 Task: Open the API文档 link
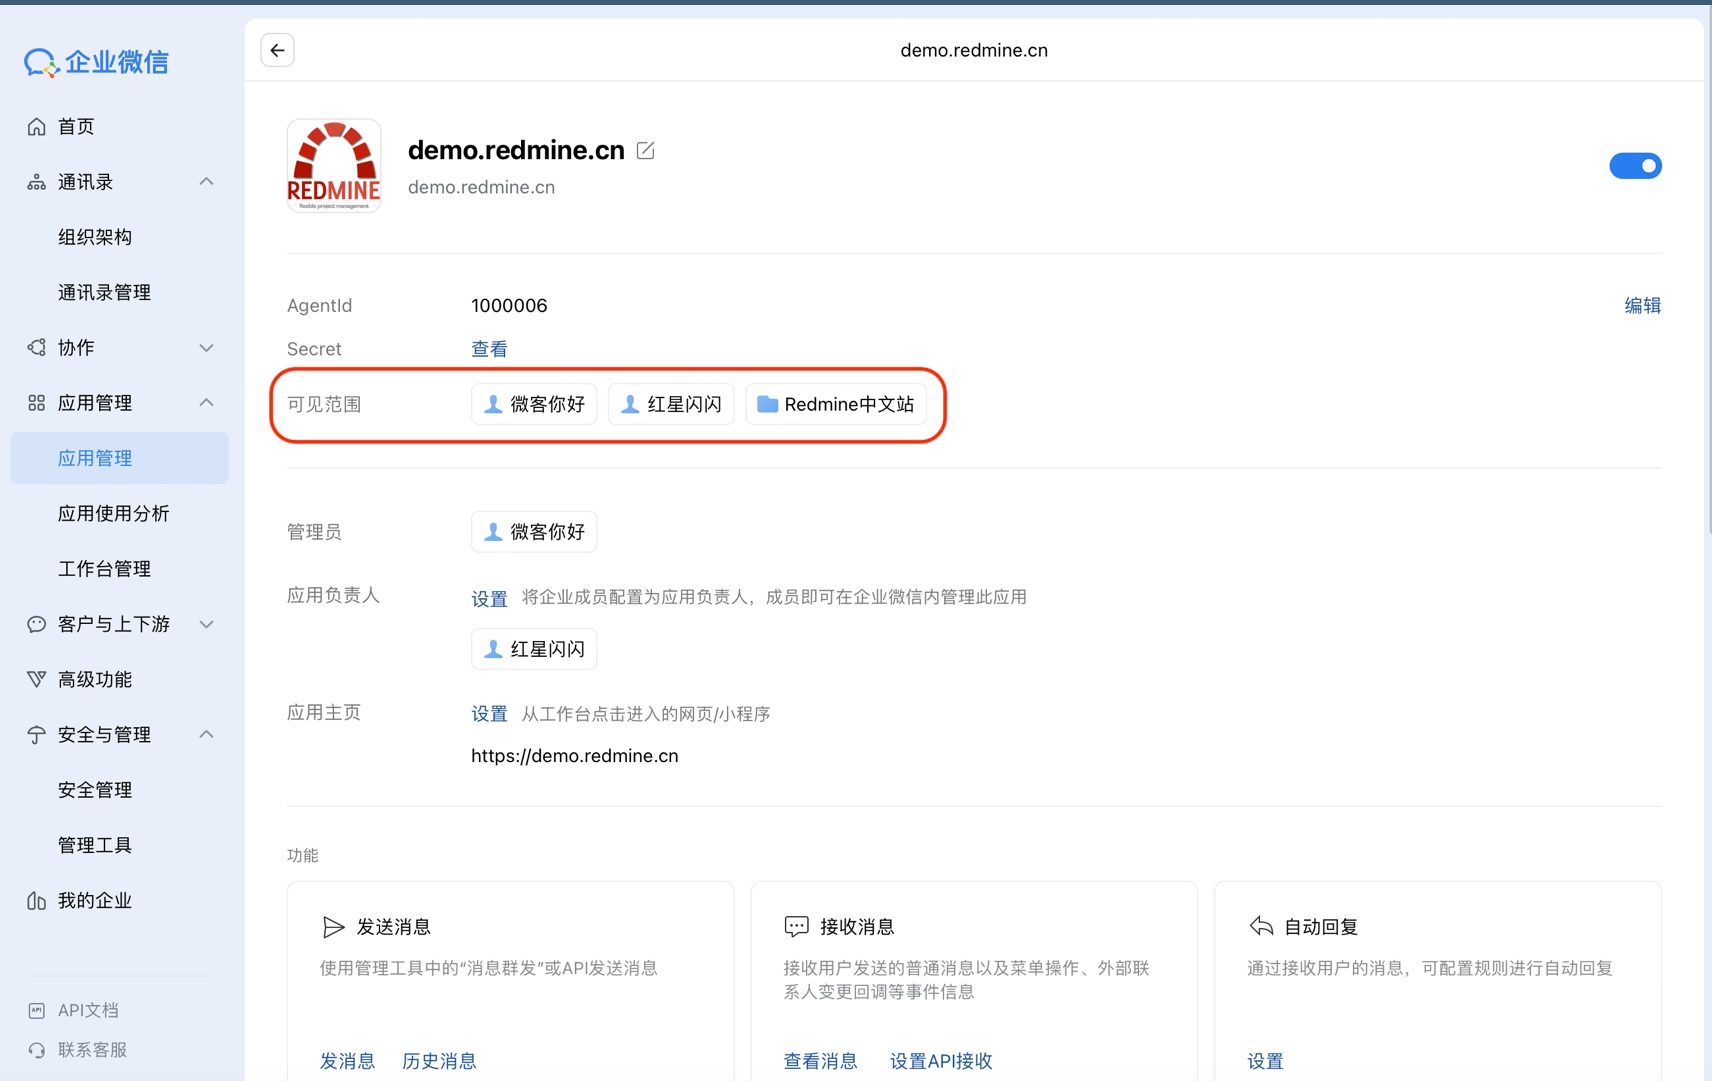coord(88,1010)
